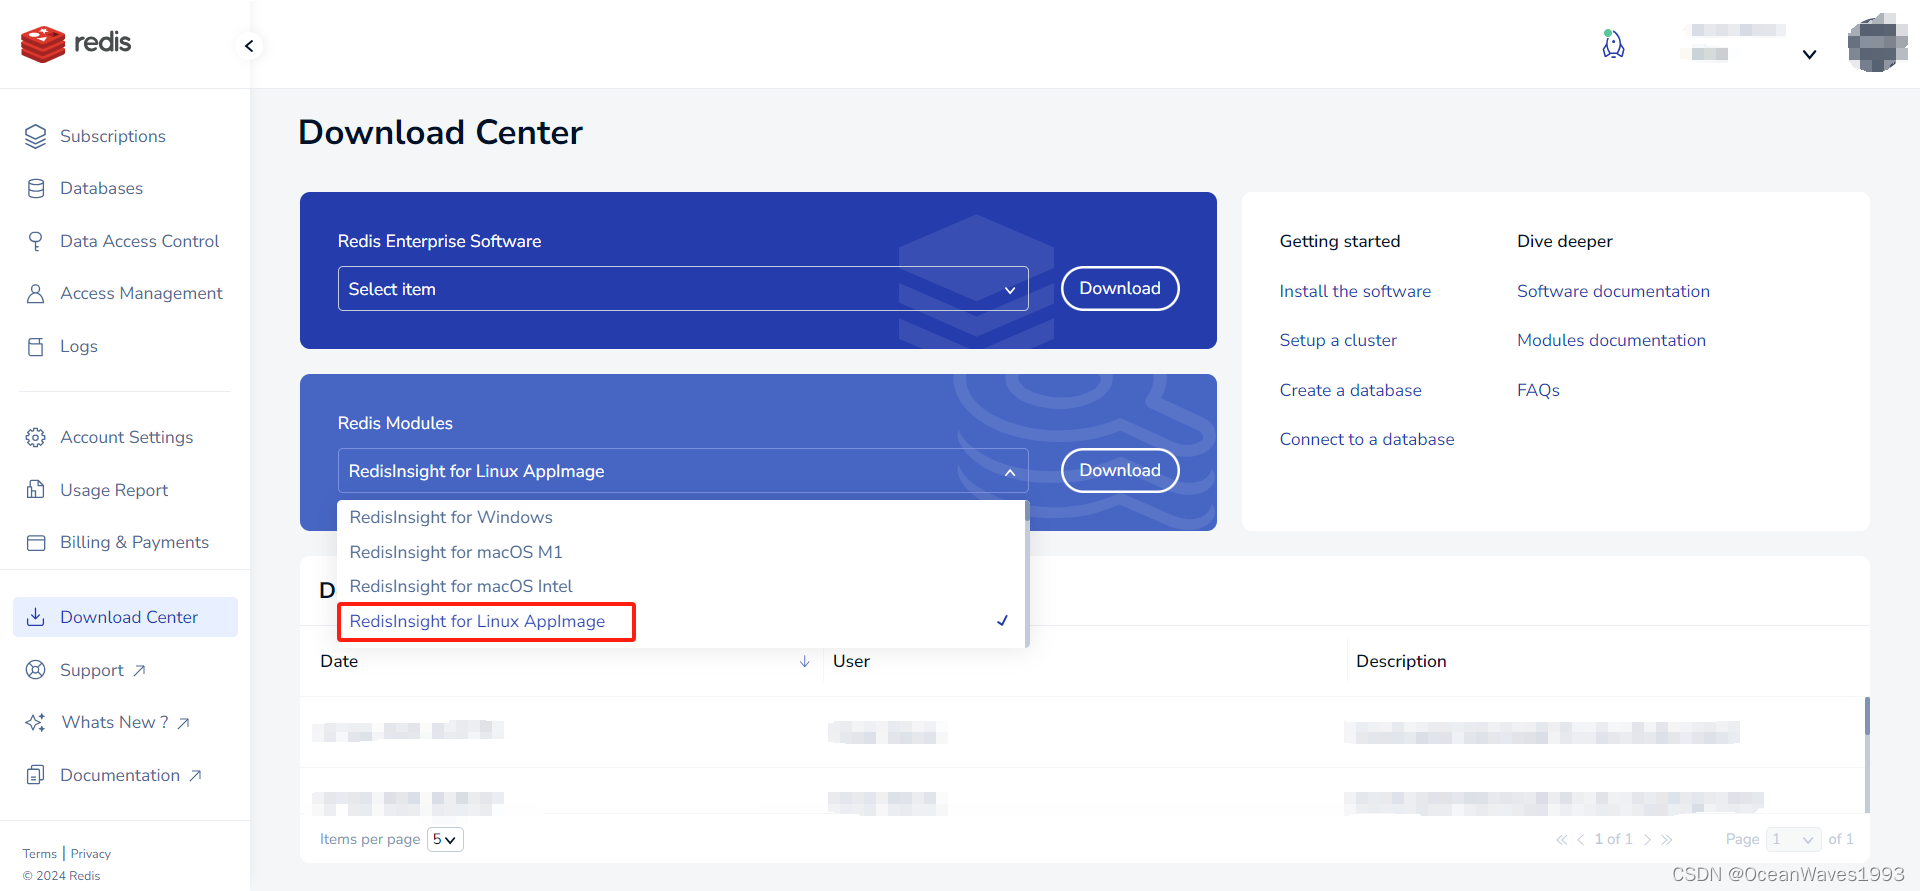Sort by the Date column arrow

tap(804, 661)
